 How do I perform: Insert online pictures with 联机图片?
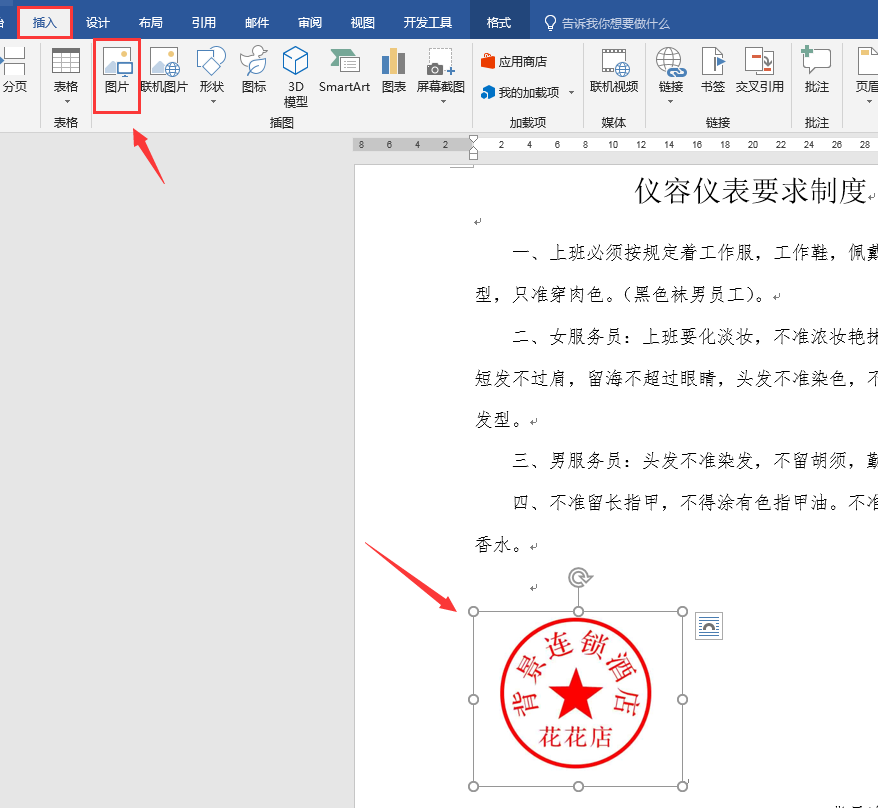[x=164, y=71]
